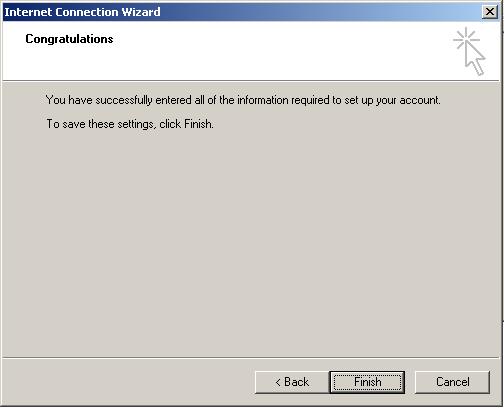Screen dimensions: 504x408
Task: Click the 'To save these settings' instruction line
Action: (130, 124)
